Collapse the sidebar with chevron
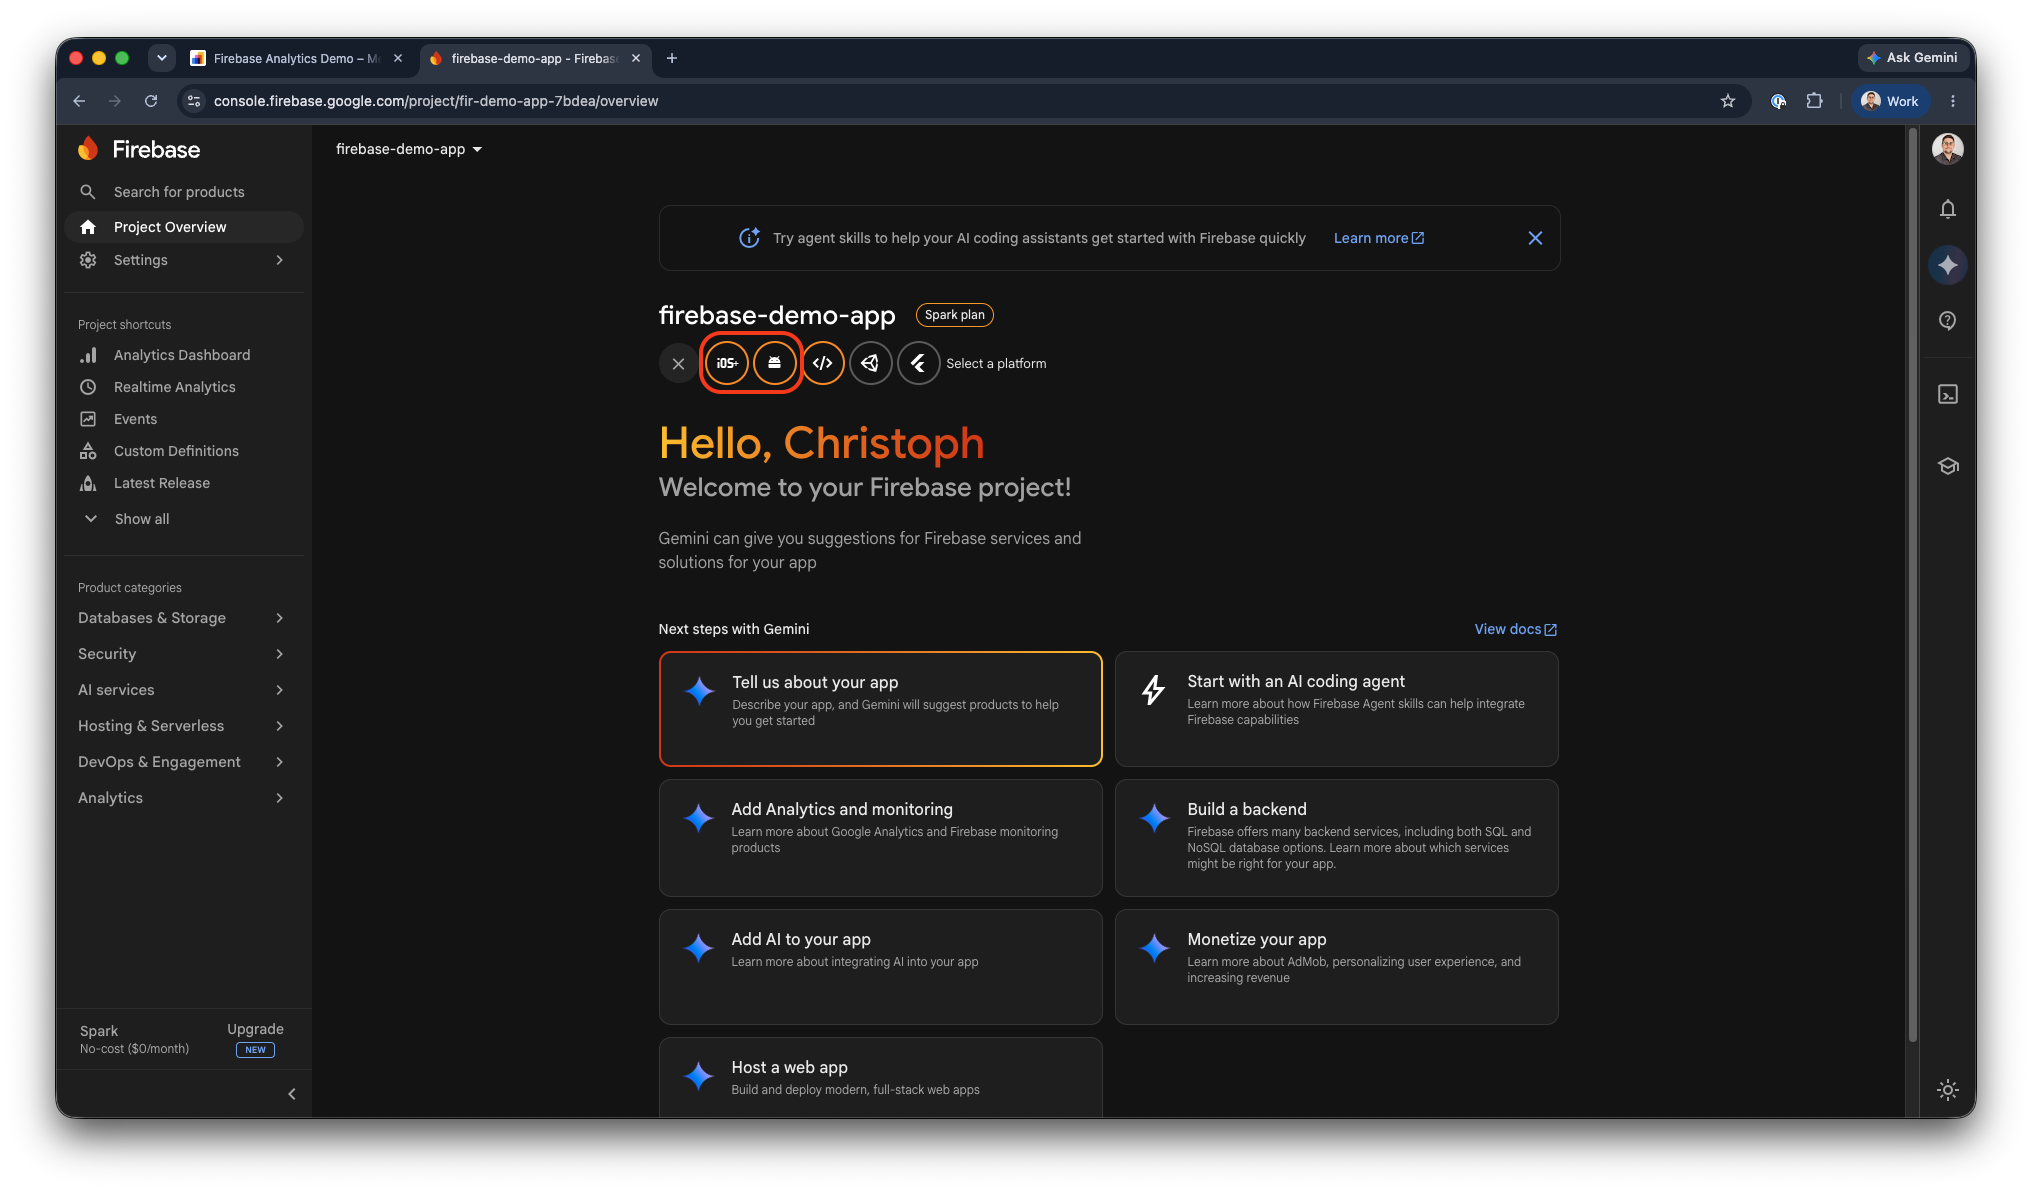 pyautogui.click(x=291, y=1094)
